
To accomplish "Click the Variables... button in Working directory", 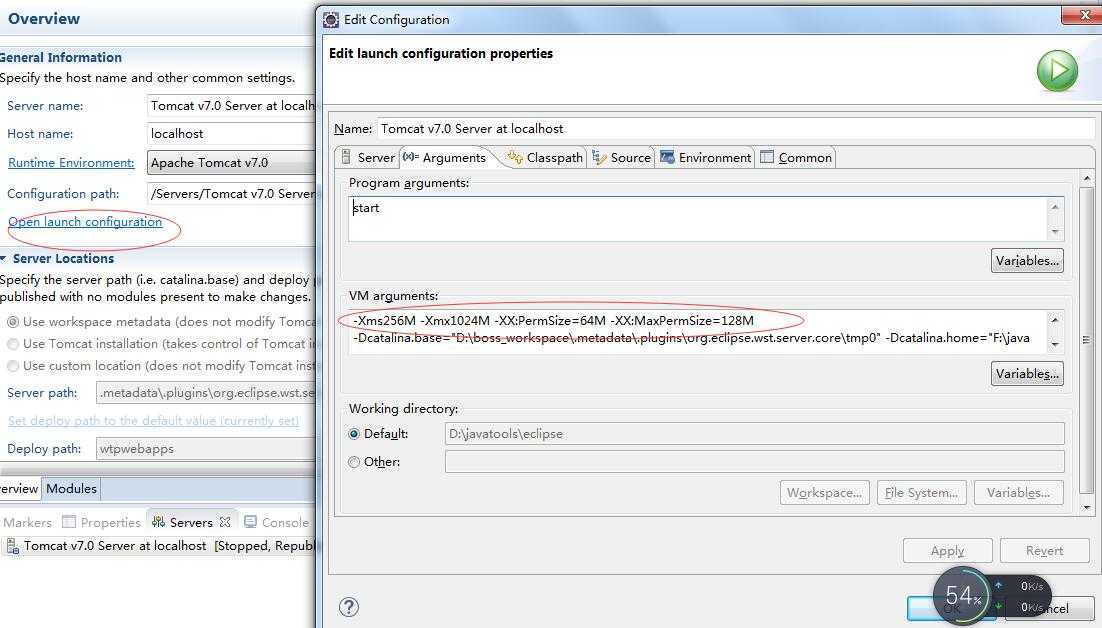I will pos(1018,493).
